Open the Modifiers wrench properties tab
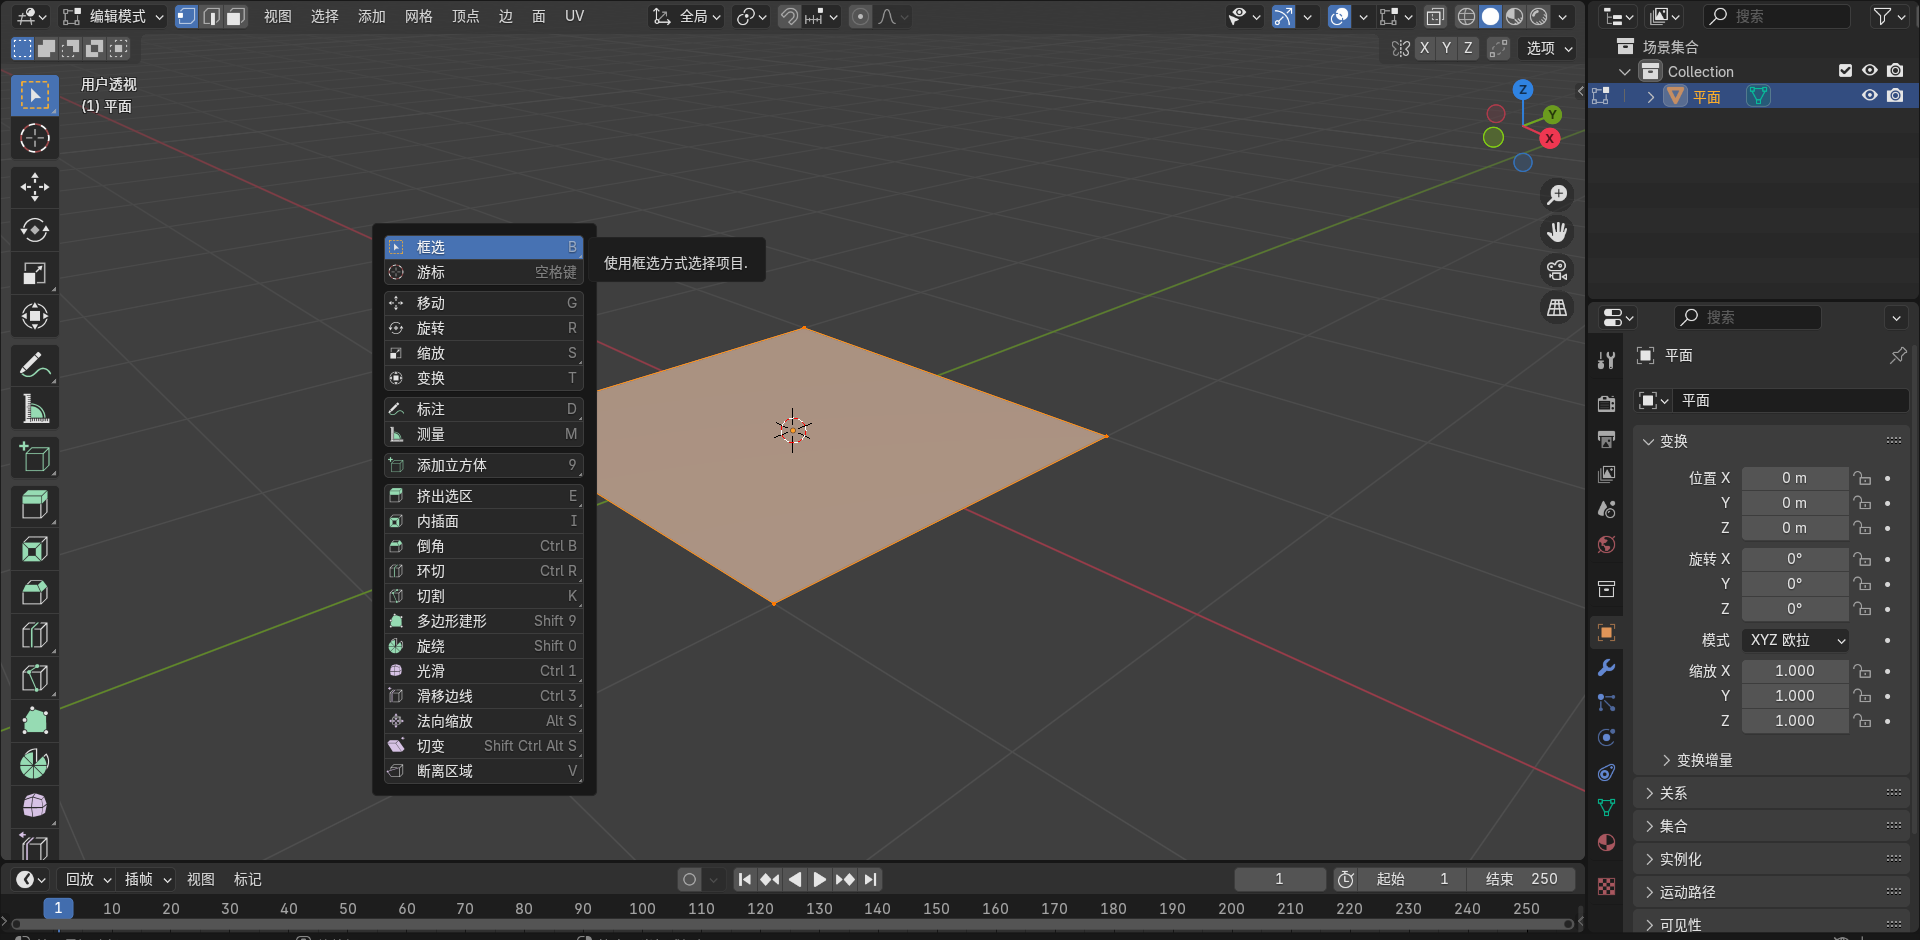 [1606, 667]
